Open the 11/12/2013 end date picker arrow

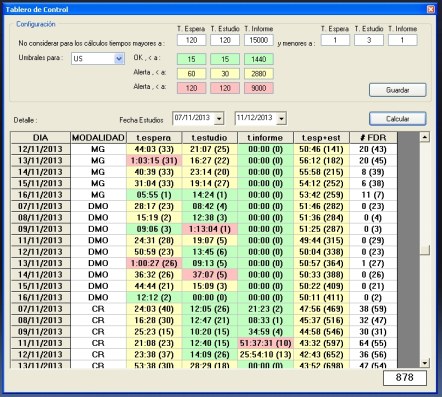(x=281, y=118)
